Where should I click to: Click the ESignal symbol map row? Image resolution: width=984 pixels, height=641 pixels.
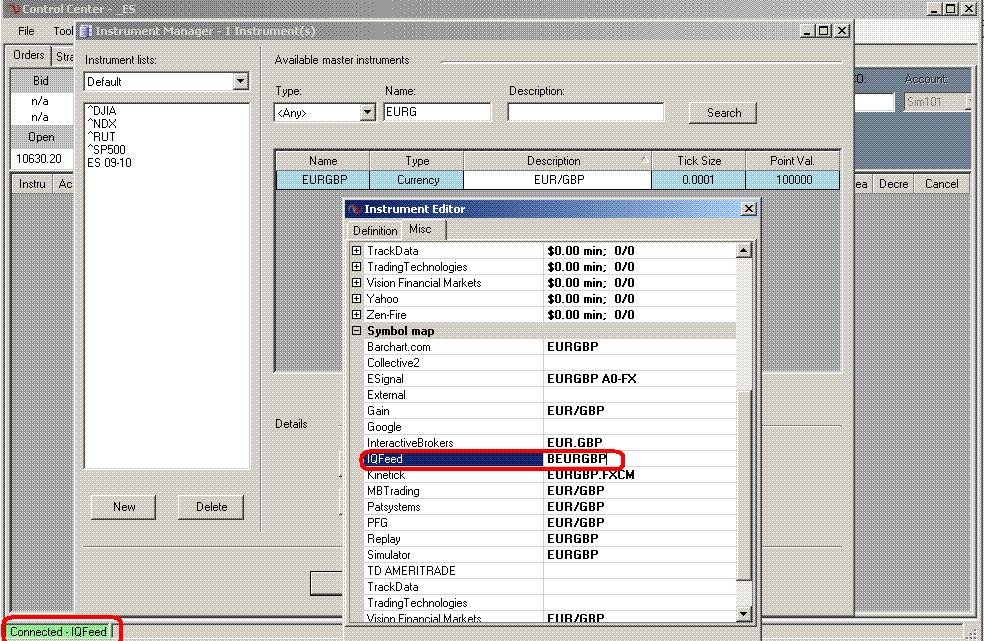[550, 379]
